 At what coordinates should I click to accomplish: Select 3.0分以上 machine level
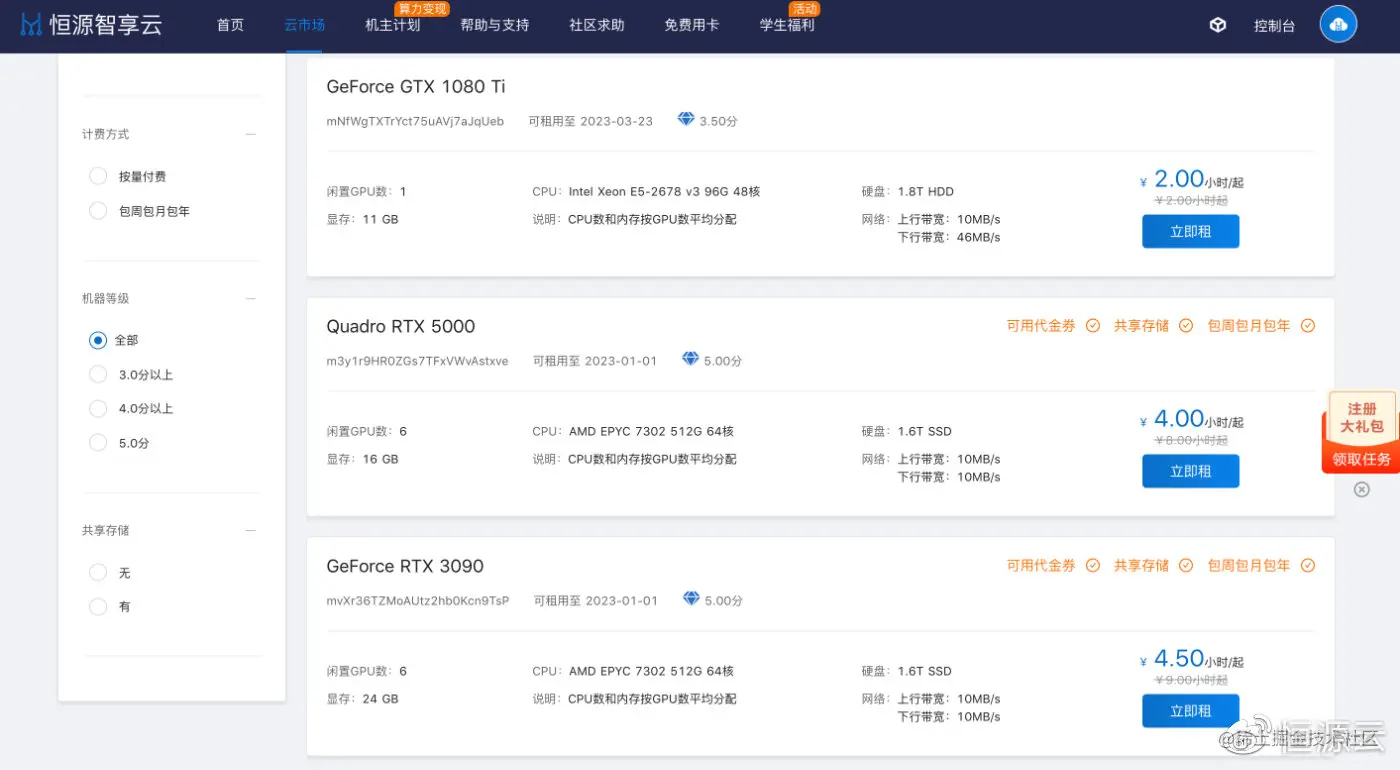click(98, 375)
